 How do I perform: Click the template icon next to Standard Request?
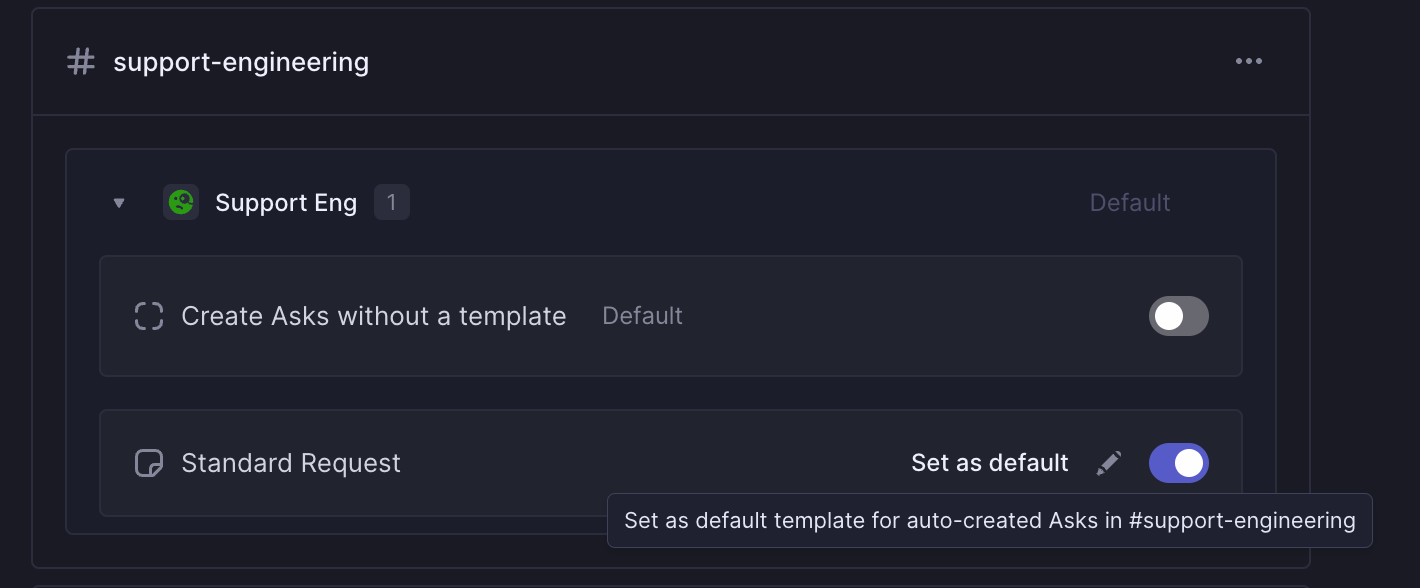[148, 463]
